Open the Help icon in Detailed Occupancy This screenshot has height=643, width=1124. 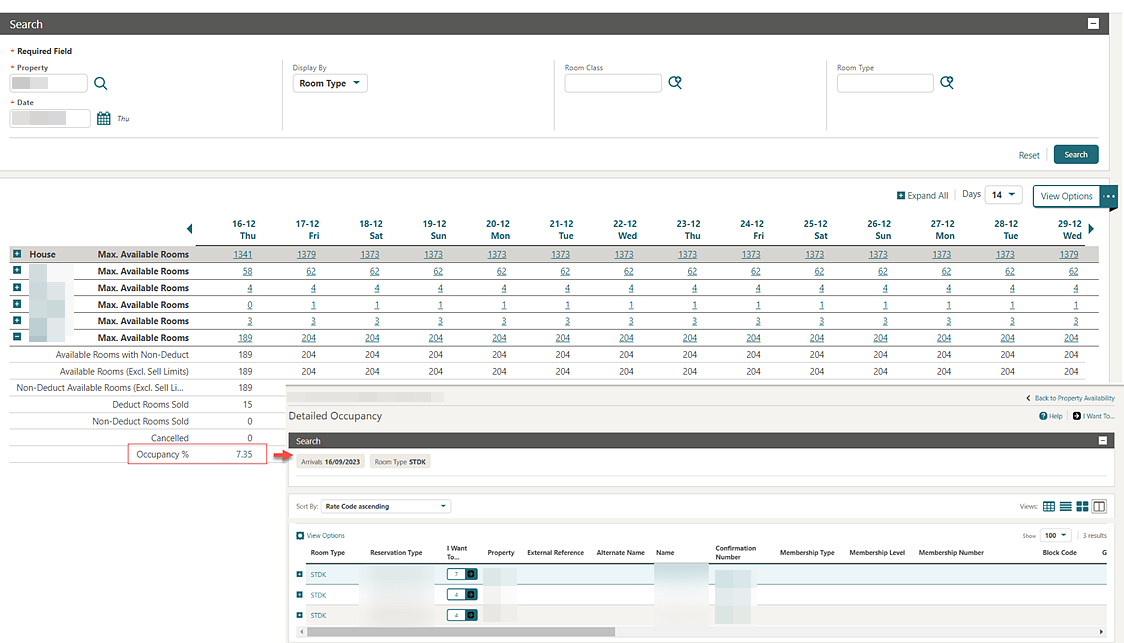tap(1050, 416)
